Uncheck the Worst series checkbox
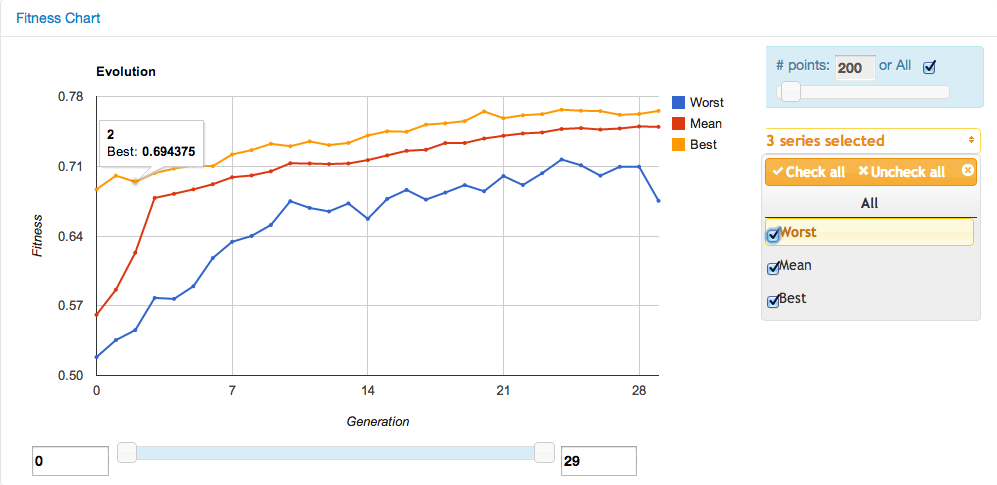The height and width of the screenshot is (485, 997). pyautogui.click(x=773, y=235)
